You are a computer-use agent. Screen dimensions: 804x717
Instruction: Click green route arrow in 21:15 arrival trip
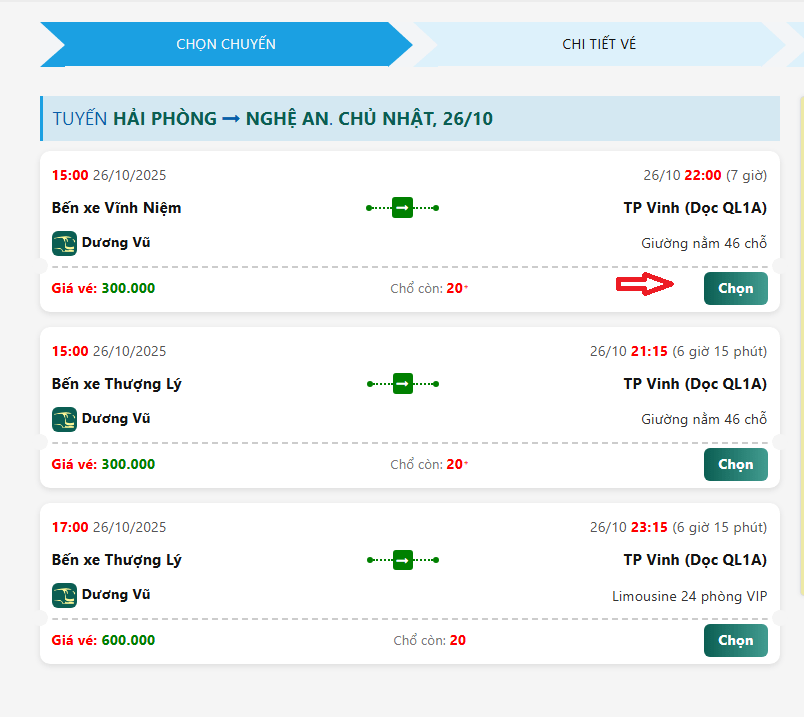(x=403, y=384)
